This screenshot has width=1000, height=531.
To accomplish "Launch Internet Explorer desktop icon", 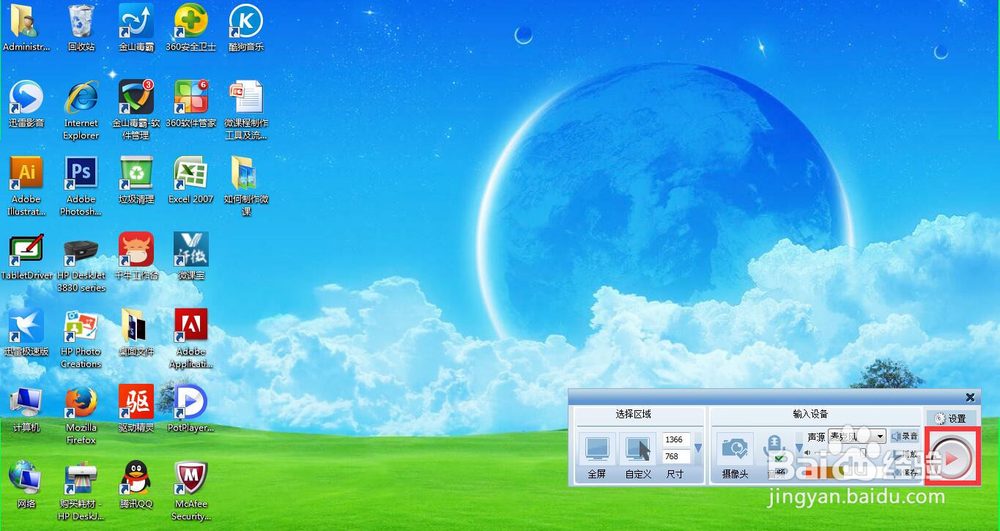I will click(x=81, y=110).
